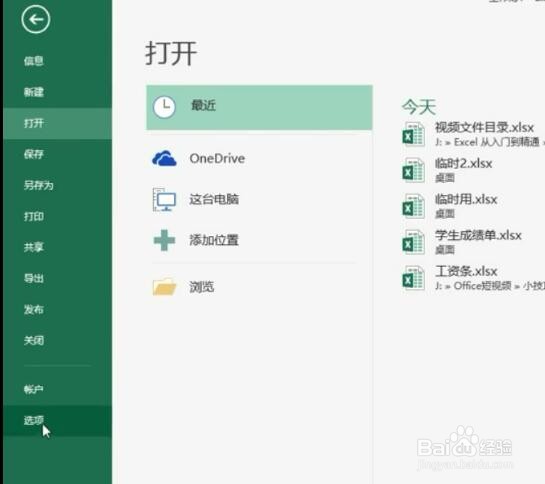Click the plus icon for 添加位置
545x484 pixels.
tap(164, 240)
